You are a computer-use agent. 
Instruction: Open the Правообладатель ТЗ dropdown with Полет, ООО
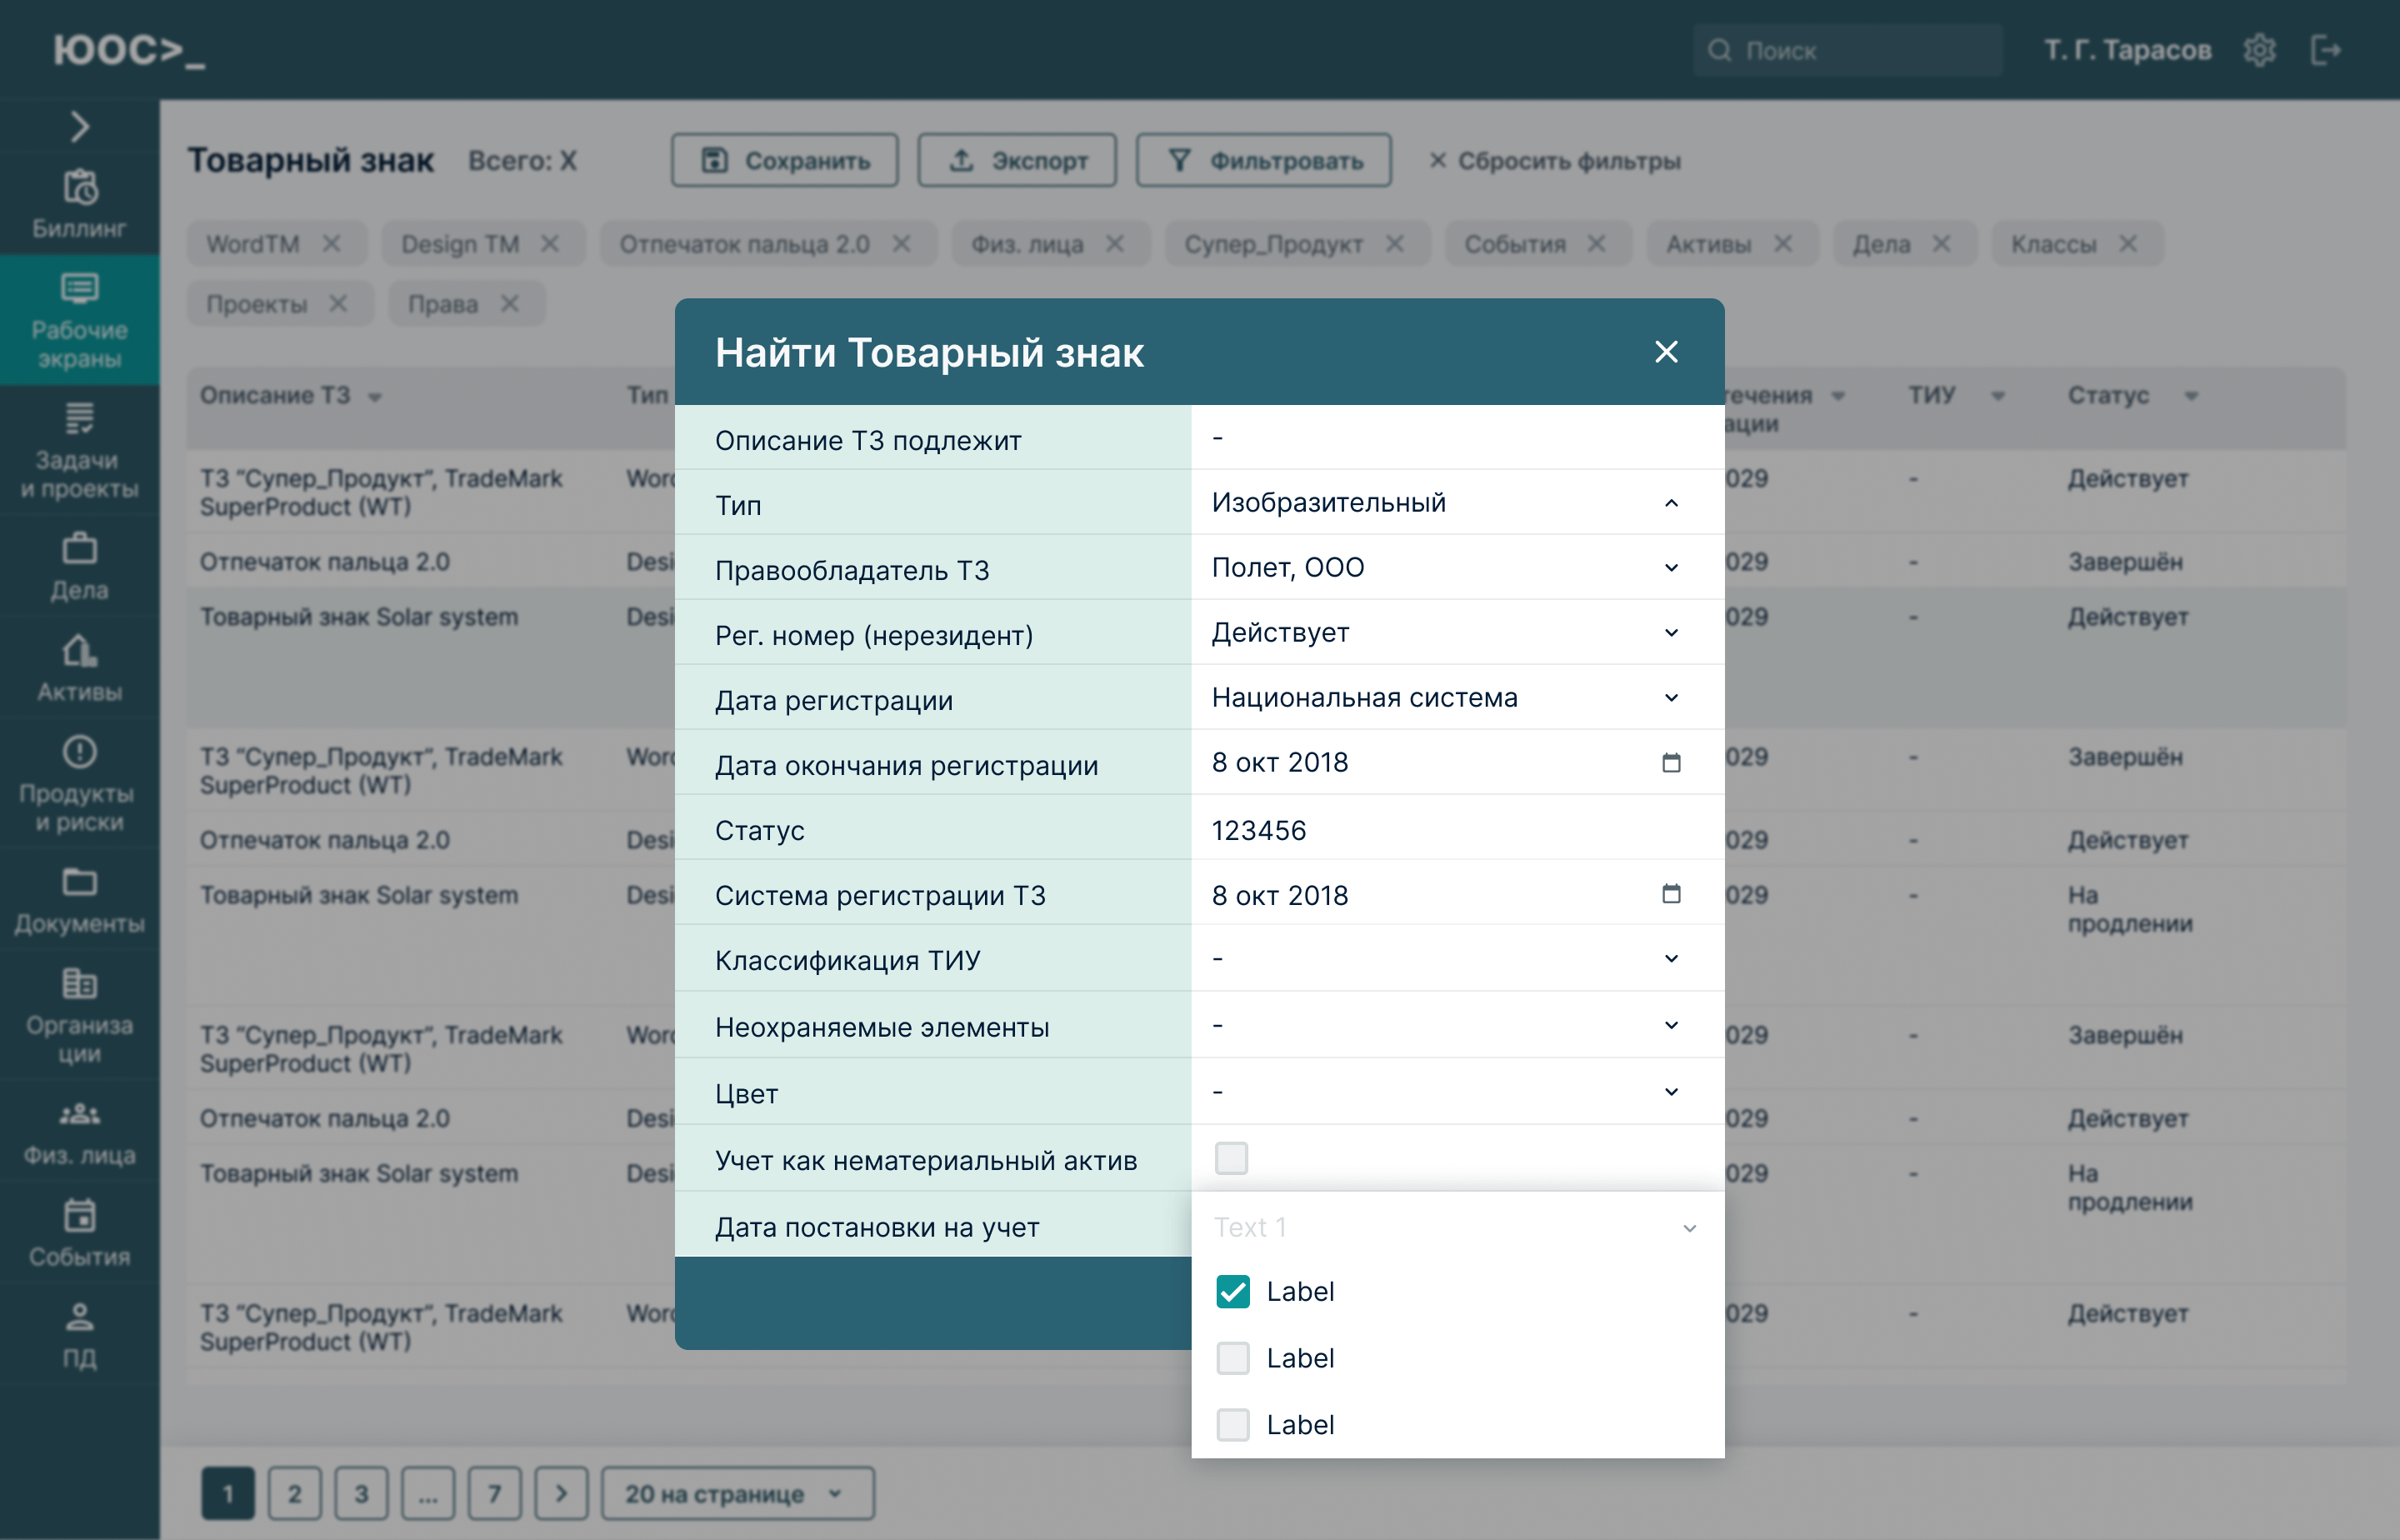[1670, 568]
